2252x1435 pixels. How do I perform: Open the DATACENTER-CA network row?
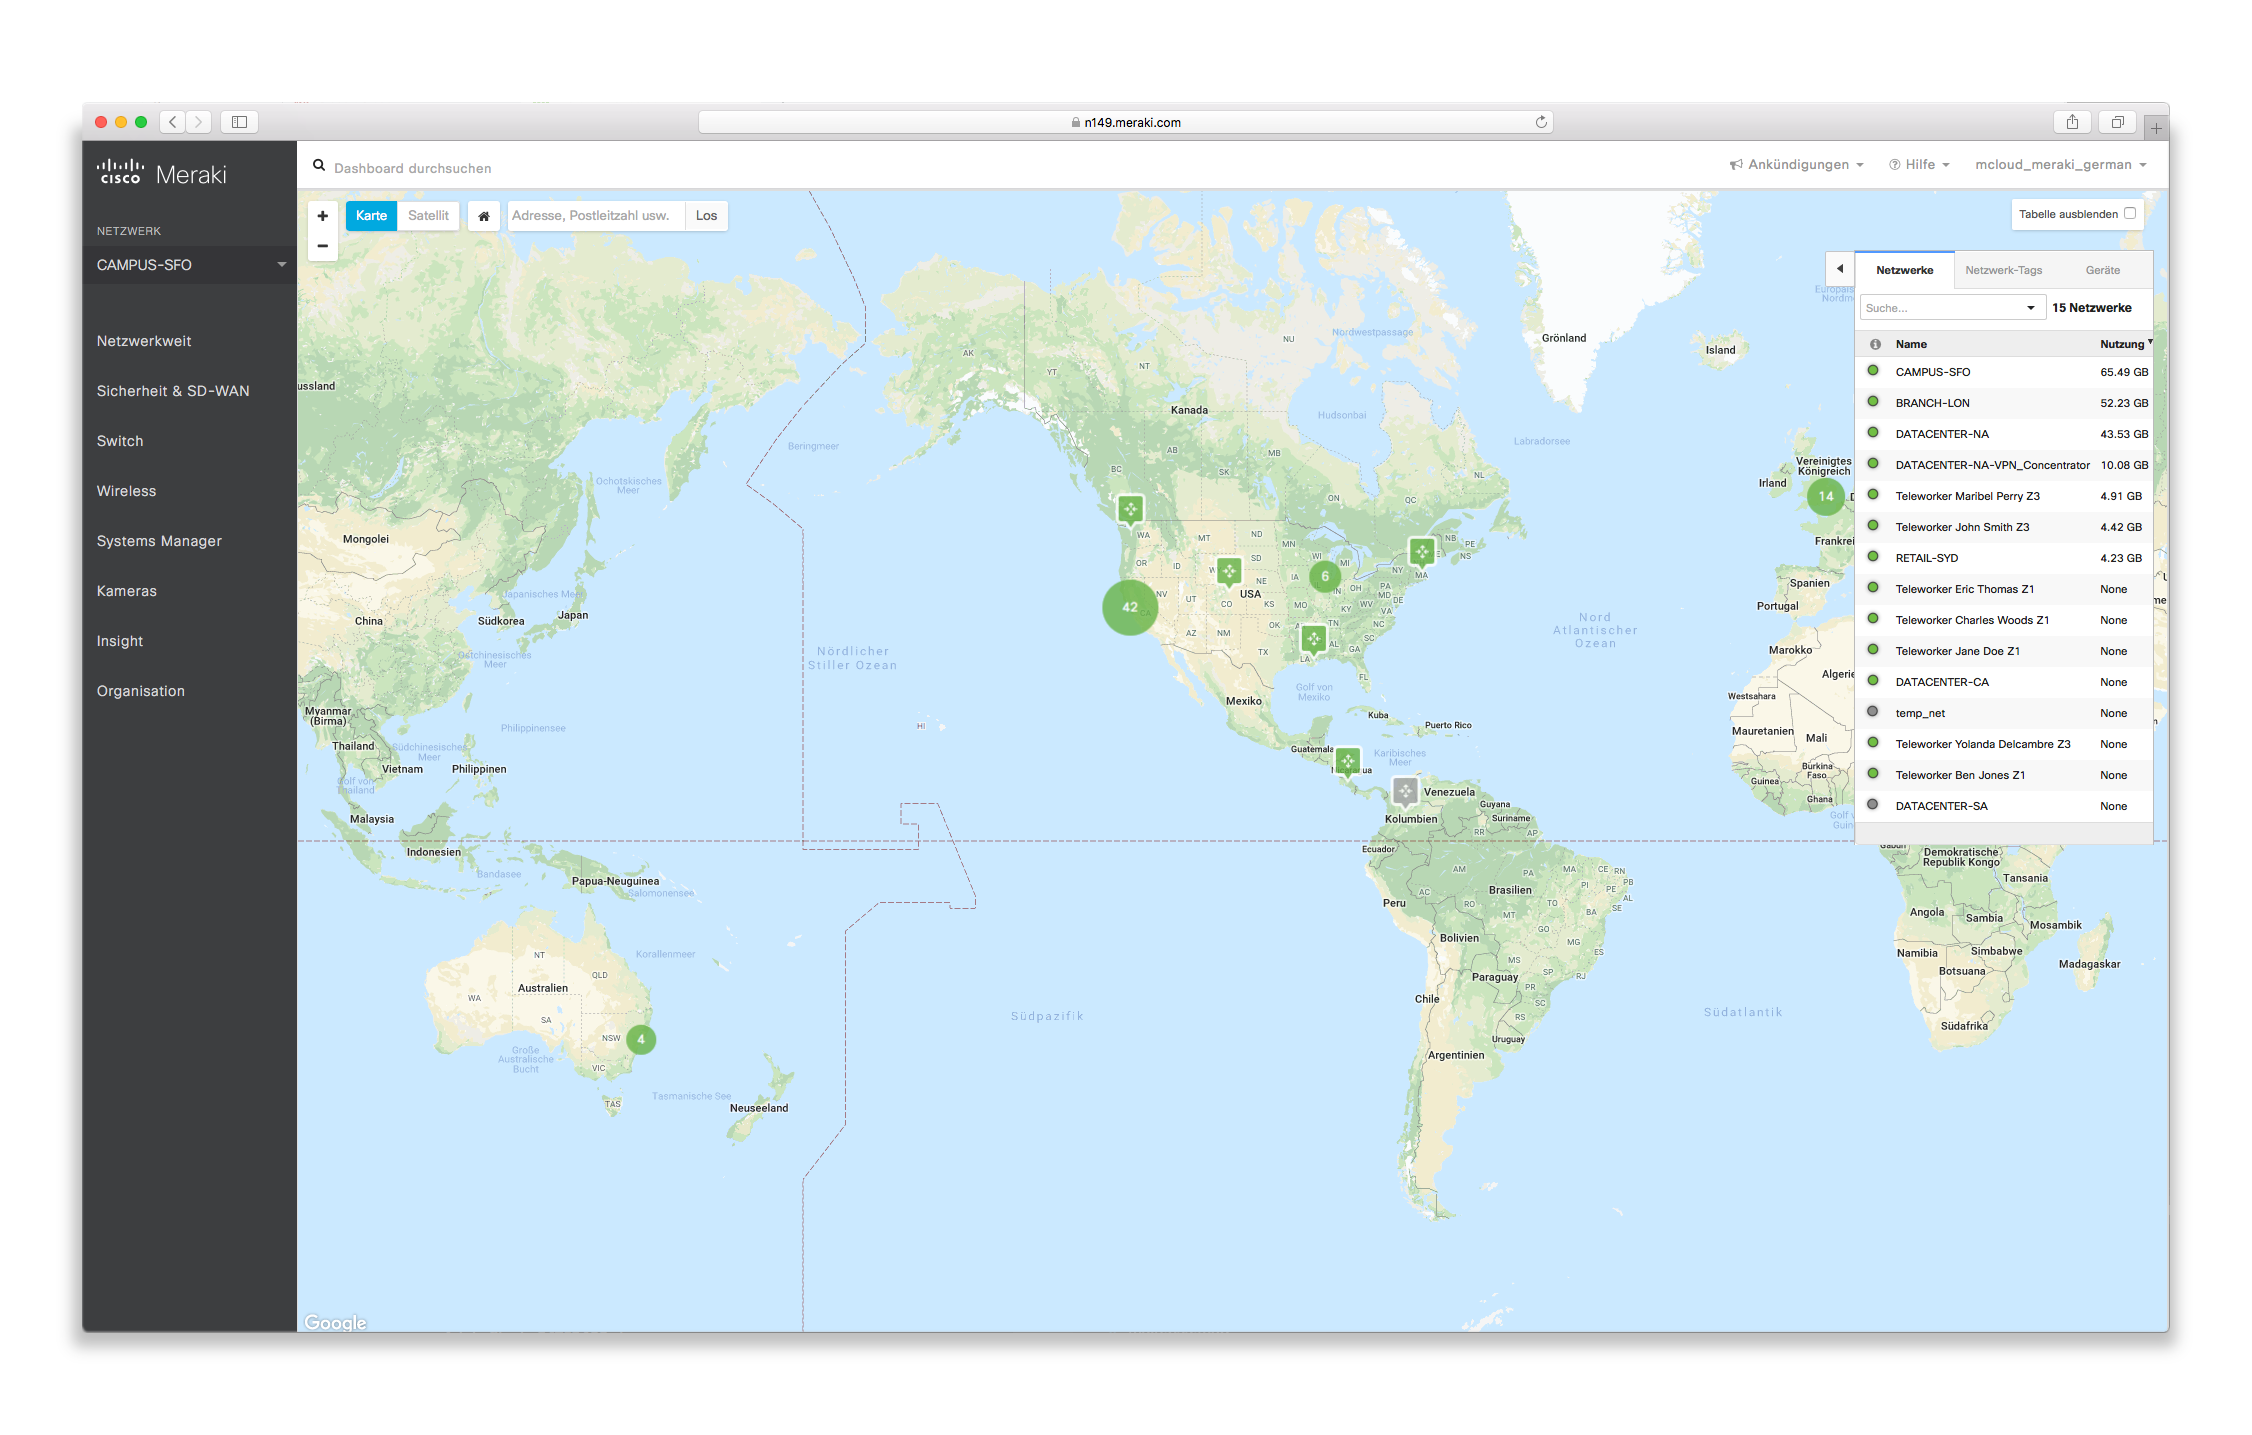pos(2004,682)
